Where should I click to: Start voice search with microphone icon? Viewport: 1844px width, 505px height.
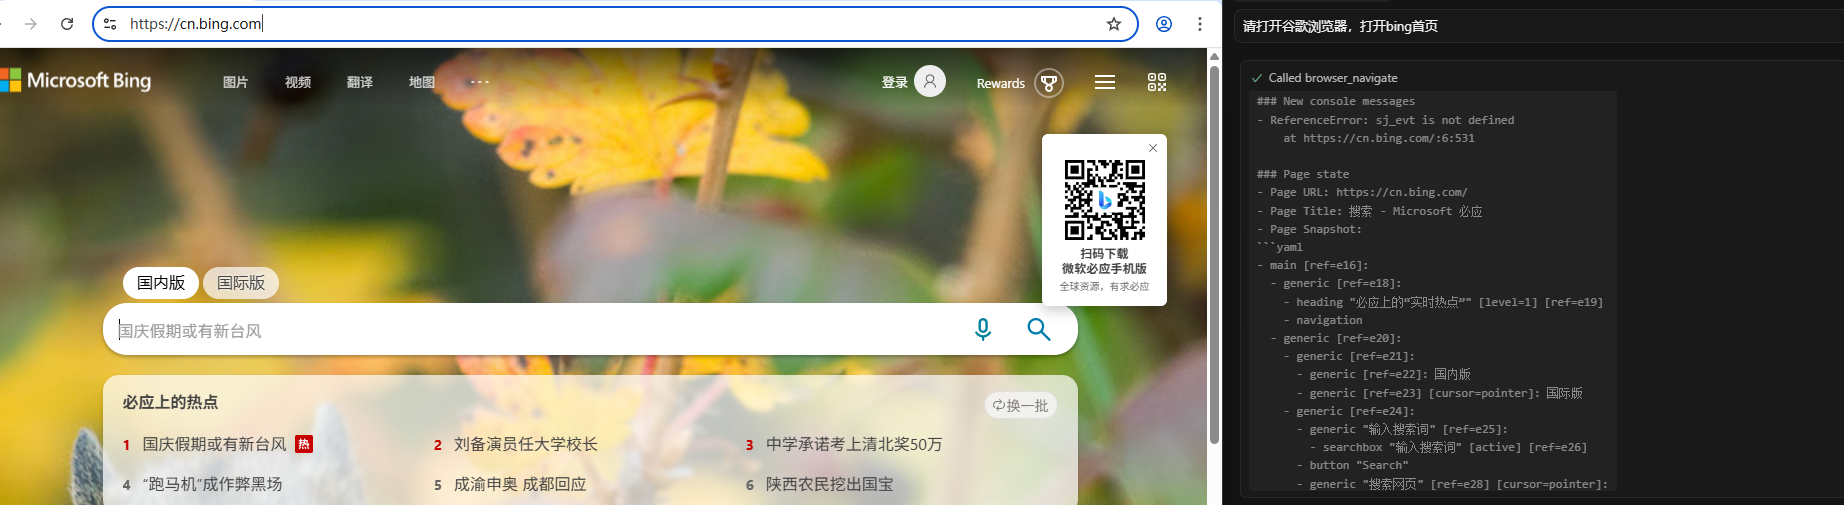(983, 329)
